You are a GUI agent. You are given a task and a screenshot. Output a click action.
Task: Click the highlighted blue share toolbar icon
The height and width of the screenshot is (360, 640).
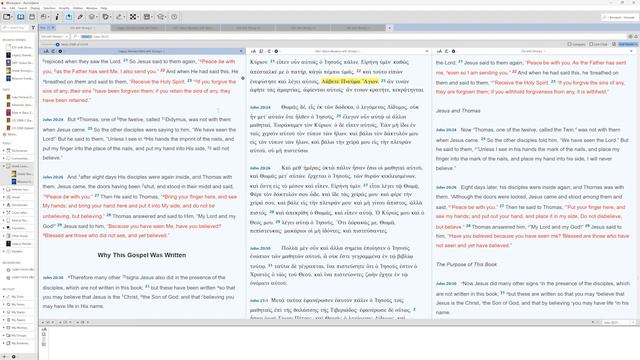point(69,17)
